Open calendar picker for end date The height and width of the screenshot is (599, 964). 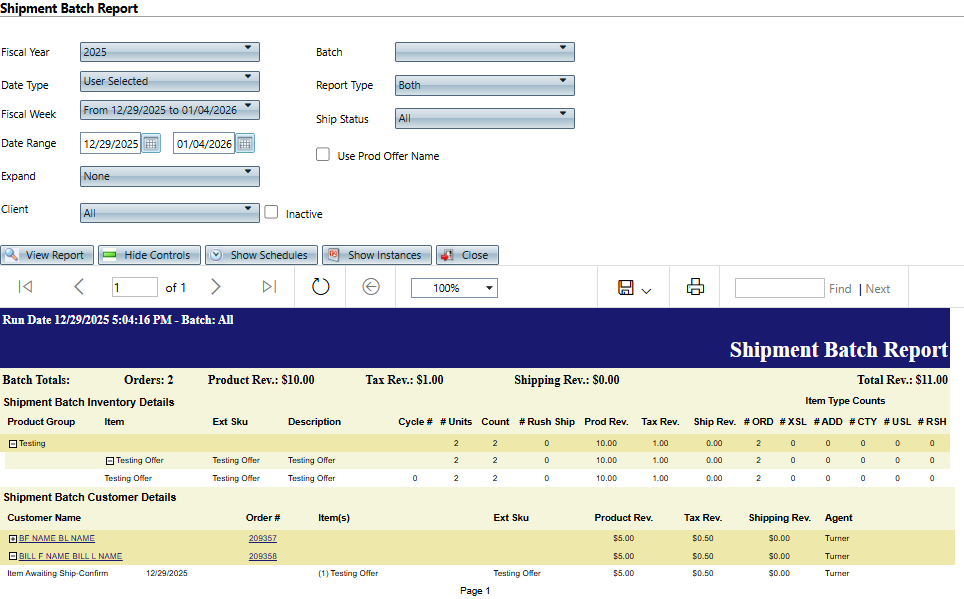click(245, 144)
